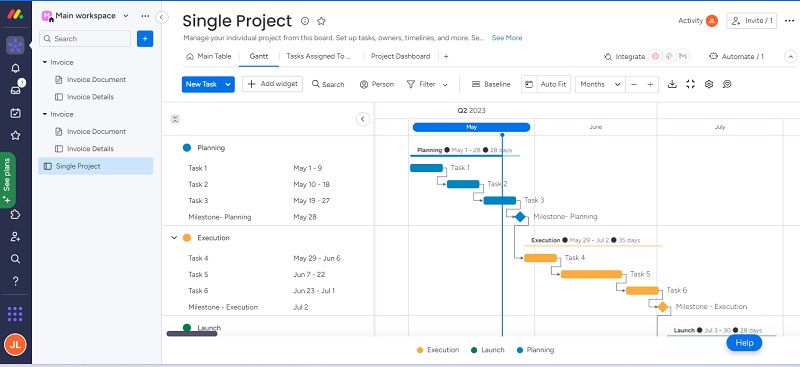Screen dimensions: 800x367
Task: Add a new view with plus tab
Action: (x=446, y=57)
